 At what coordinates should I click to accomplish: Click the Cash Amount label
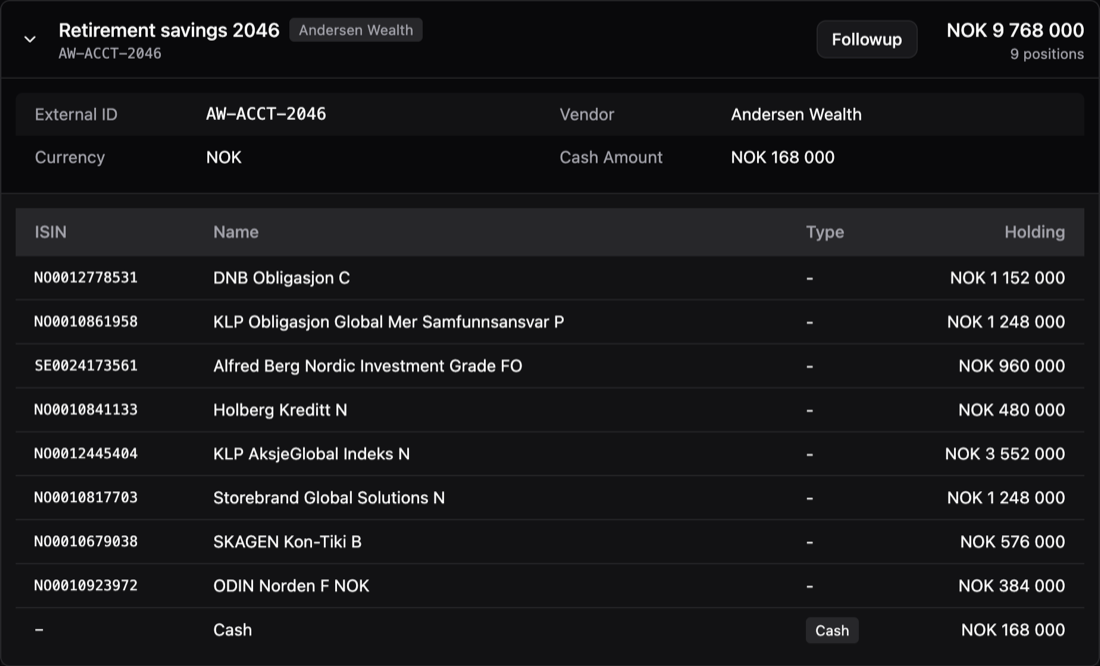[611, 157]
